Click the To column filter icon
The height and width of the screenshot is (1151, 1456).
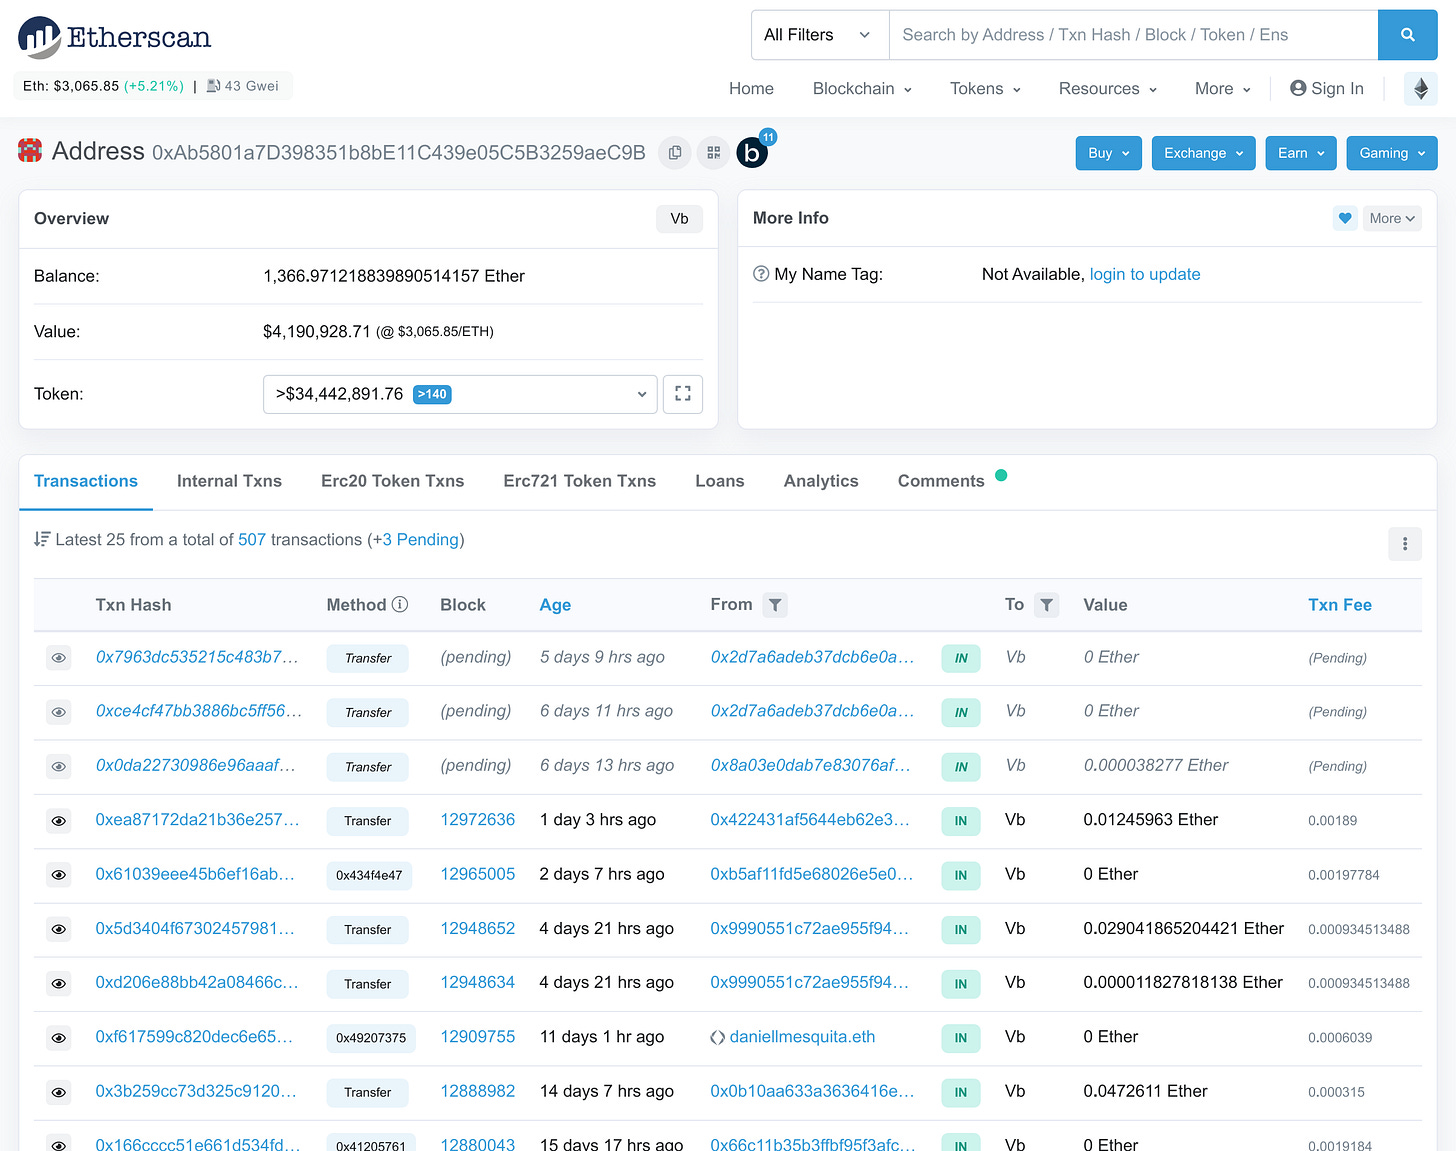coord(1046,605)
